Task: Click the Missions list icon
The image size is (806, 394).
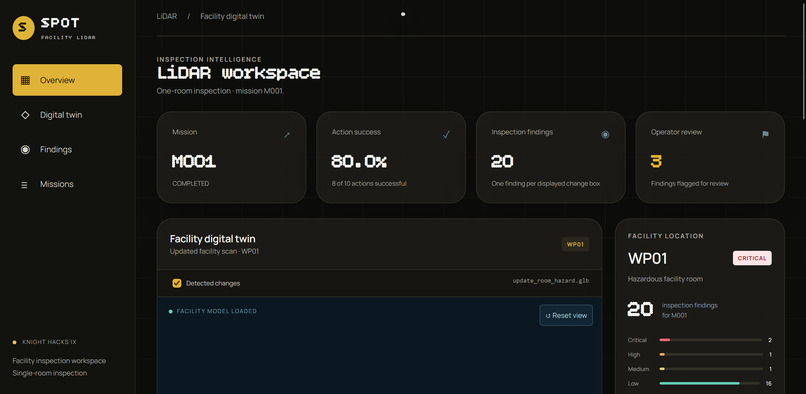Action: (x=24, y=185)
